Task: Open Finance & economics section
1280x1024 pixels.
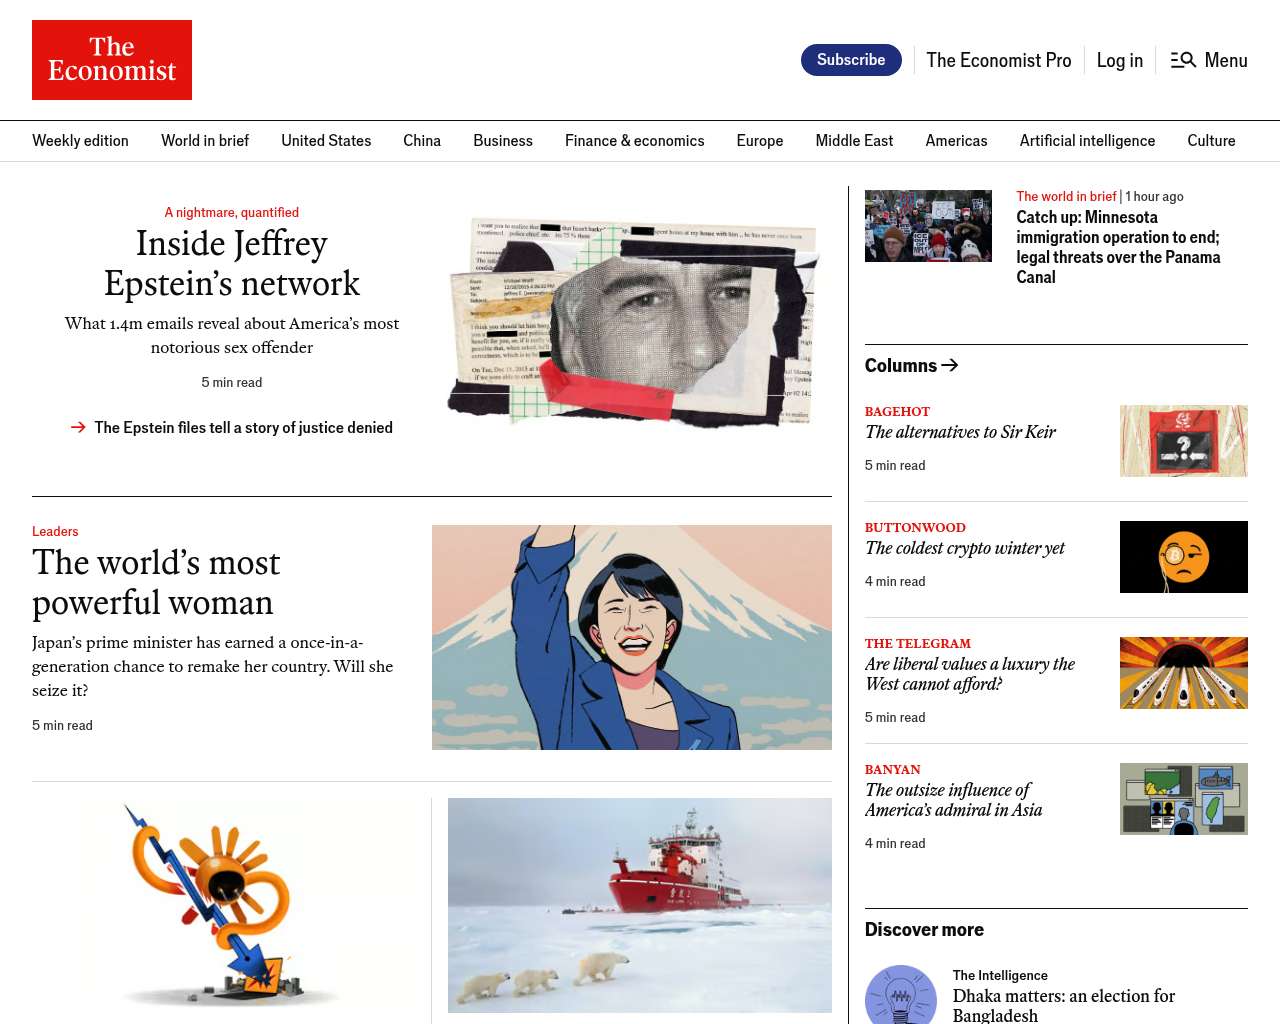Action: (635, 141)
